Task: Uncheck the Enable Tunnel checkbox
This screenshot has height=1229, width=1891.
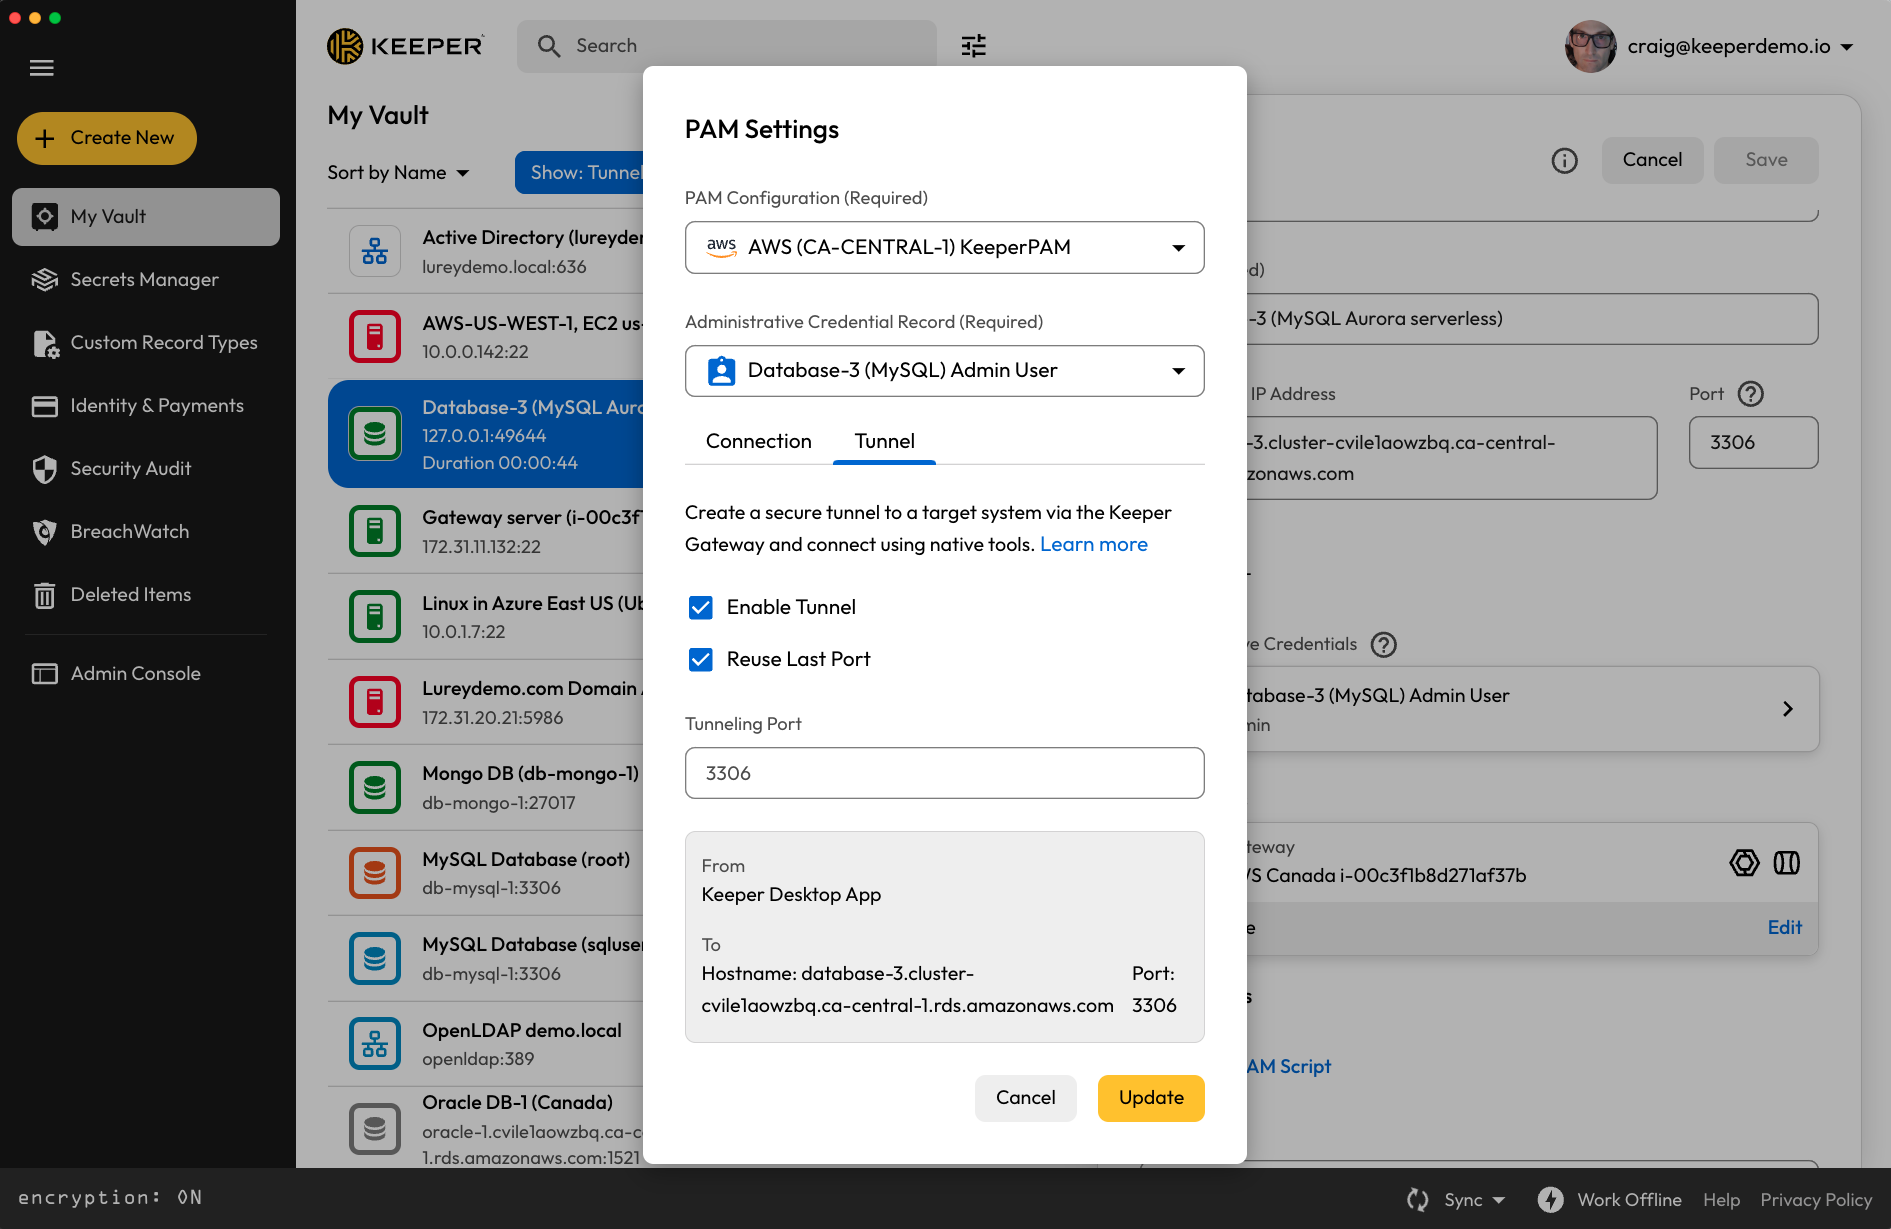Action: 701,608
